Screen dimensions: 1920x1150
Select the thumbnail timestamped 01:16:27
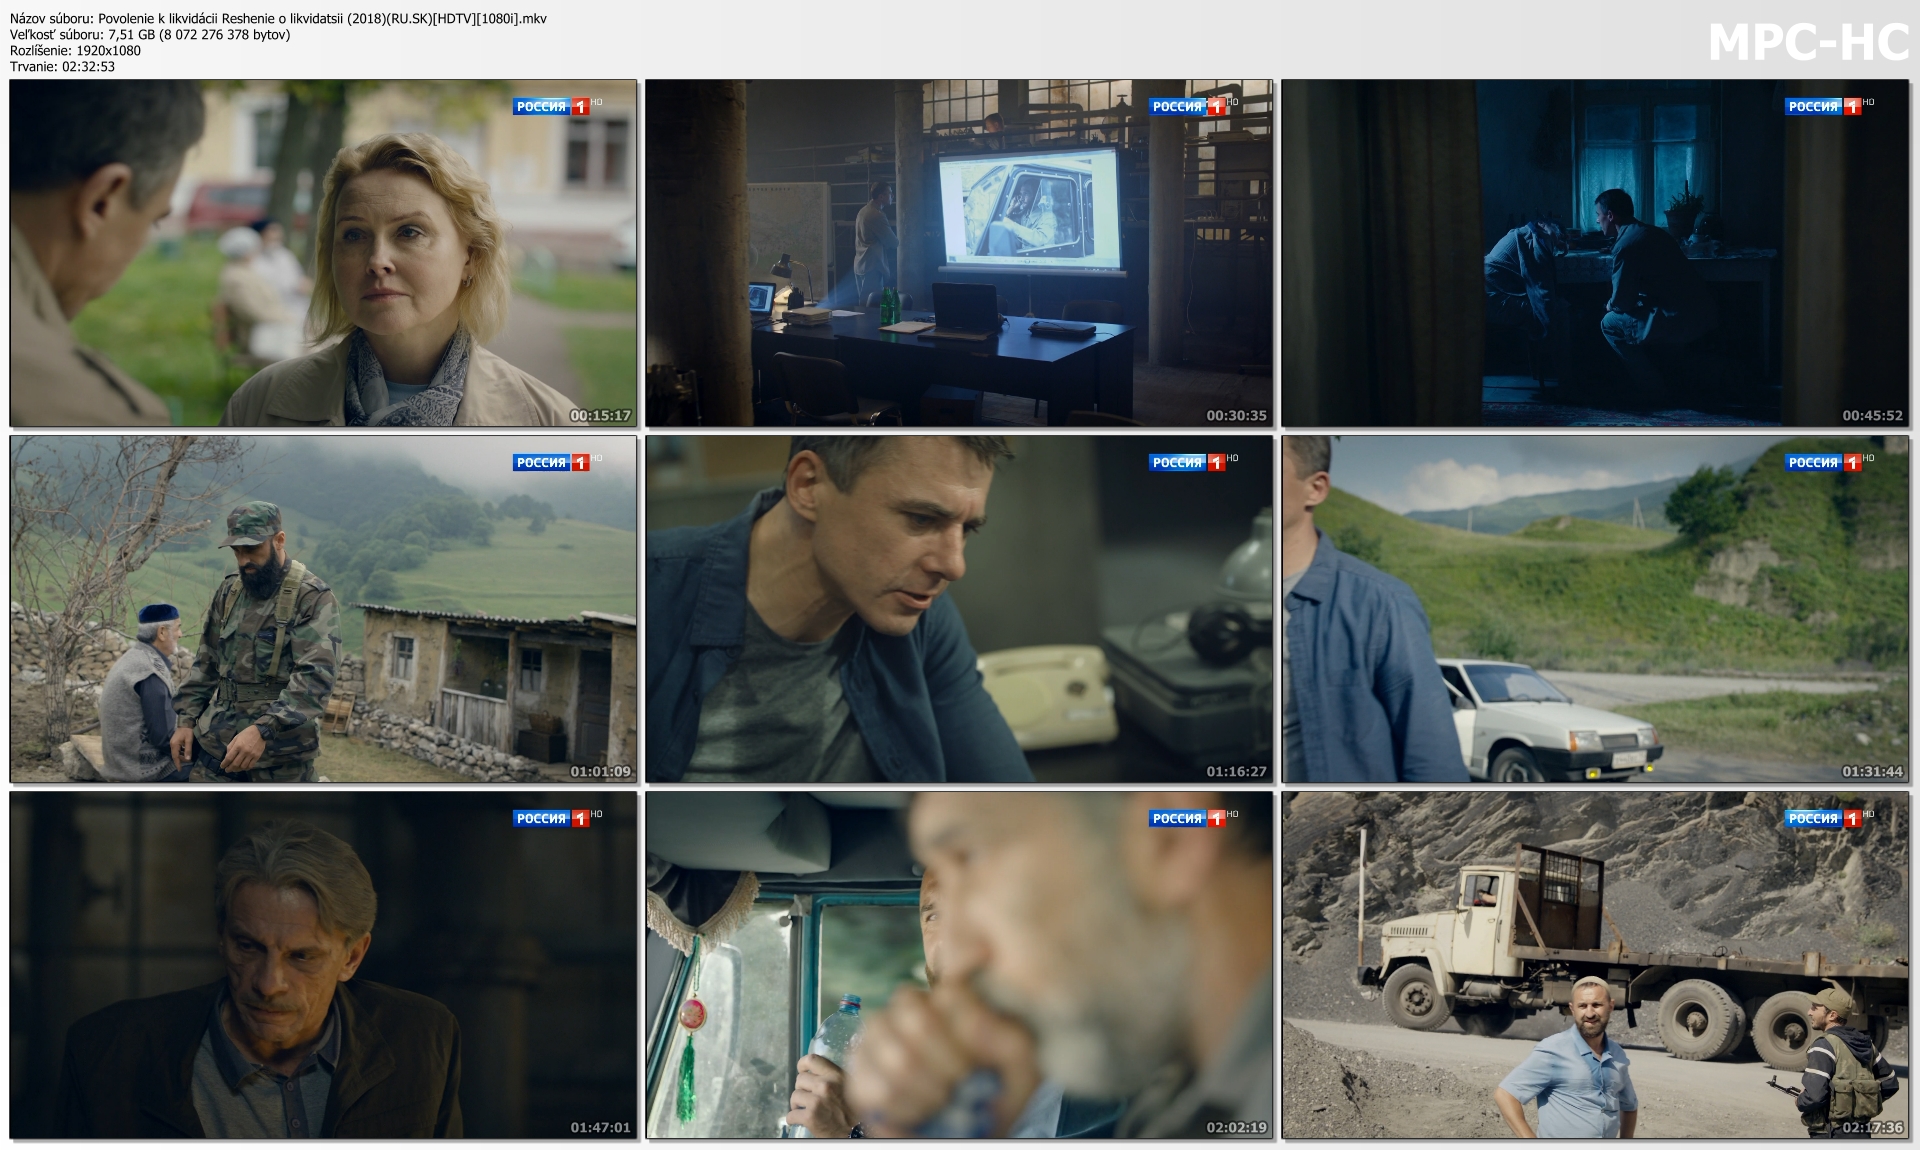pos(959,609)
